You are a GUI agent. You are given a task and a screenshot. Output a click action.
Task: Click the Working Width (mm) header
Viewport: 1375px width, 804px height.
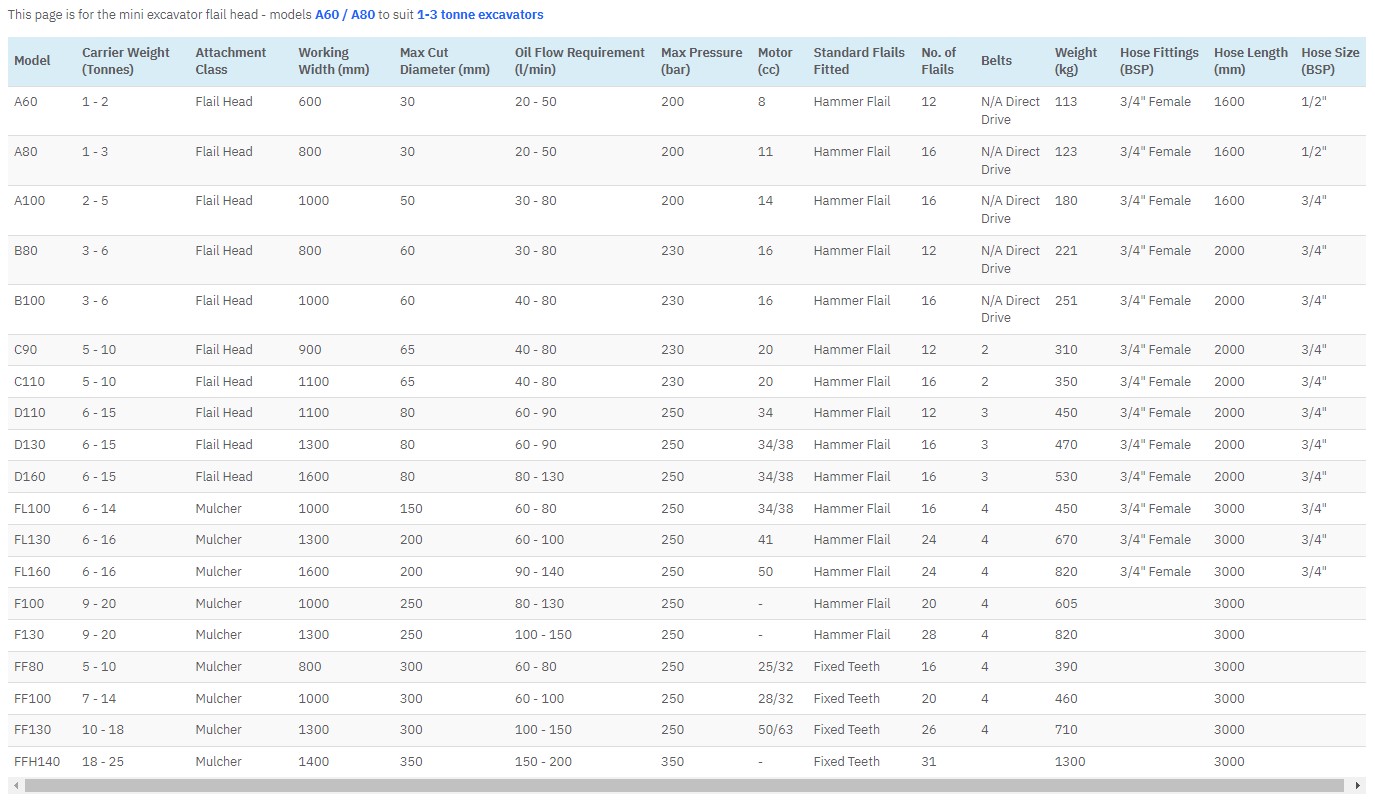point(334,61)
